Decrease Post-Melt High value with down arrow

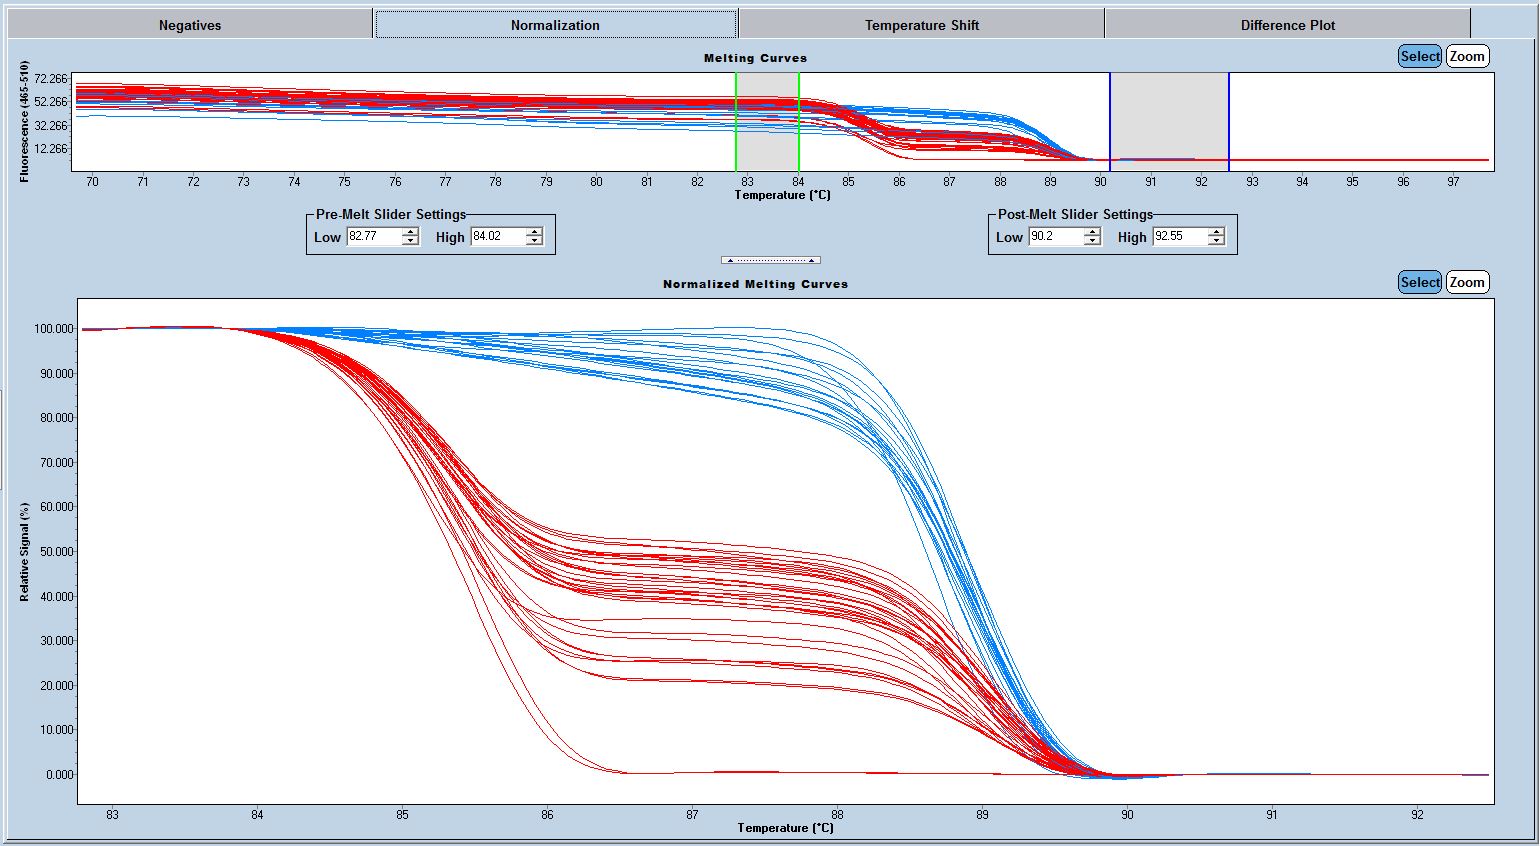pyautogui.click(x=1216, y=241)
